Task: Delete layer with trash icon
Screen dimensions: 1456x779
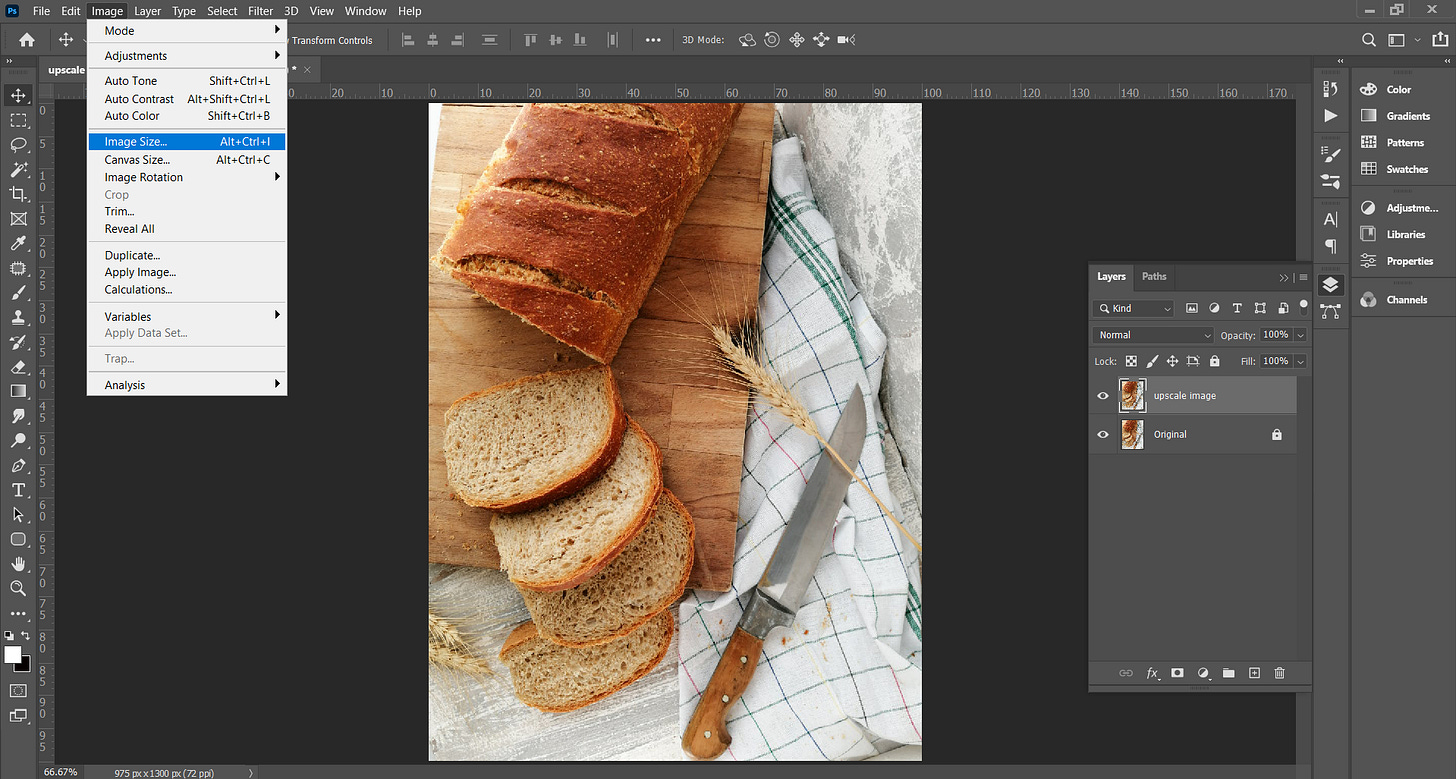Action: point(1279,673)
